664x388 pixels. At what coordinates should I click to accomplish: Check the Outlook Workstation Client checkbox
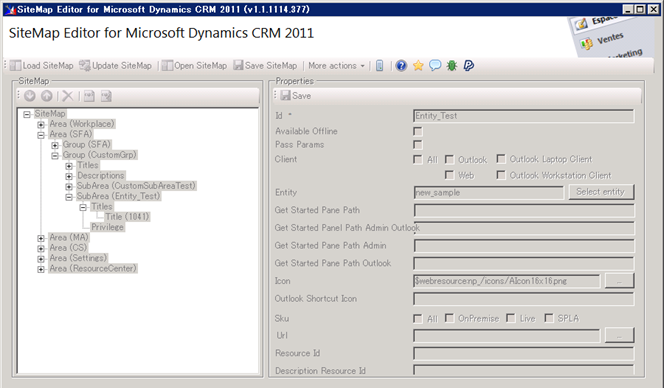pos(501,175)
